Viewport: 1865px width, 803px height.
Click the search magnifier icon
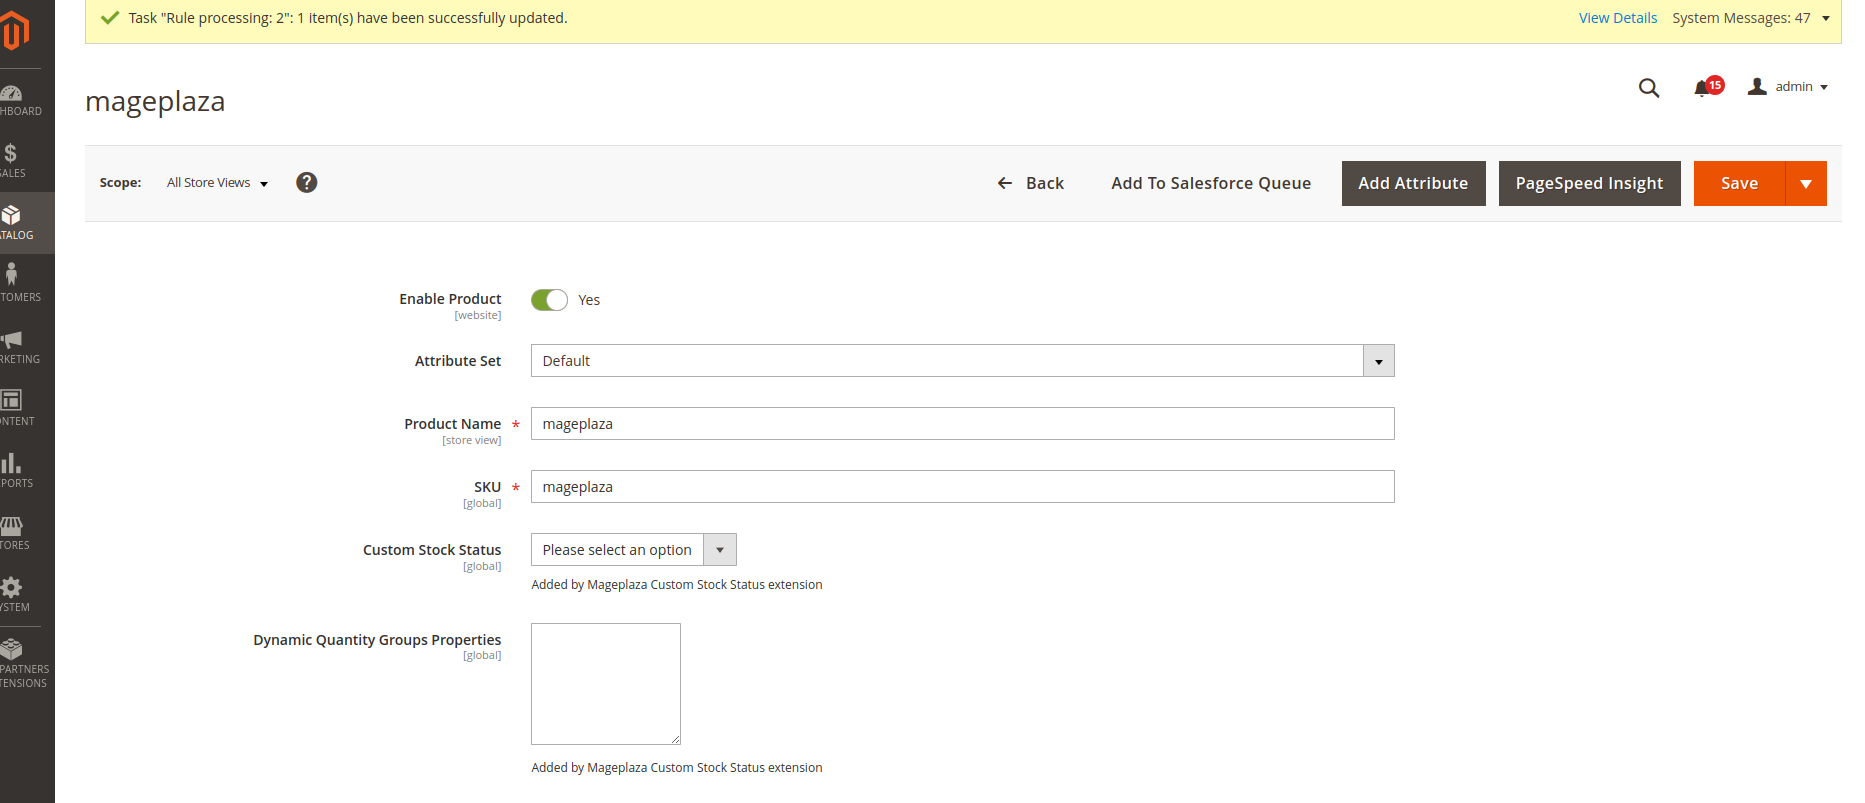(1649, 88)
